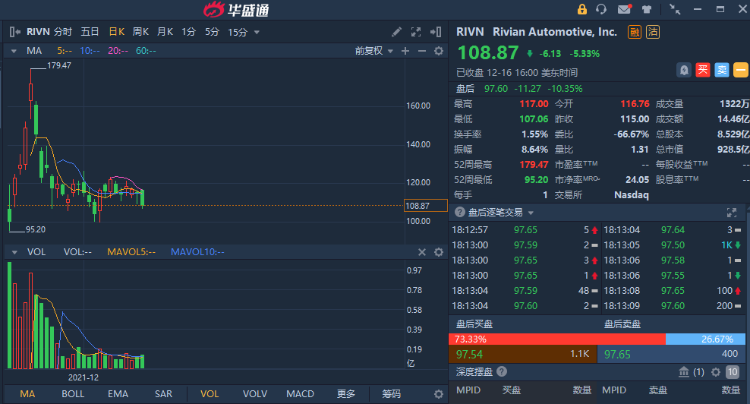This screenshot has height=404, width=750.
Task: Expand chart to fullscreen
Action: click(416, 32)
